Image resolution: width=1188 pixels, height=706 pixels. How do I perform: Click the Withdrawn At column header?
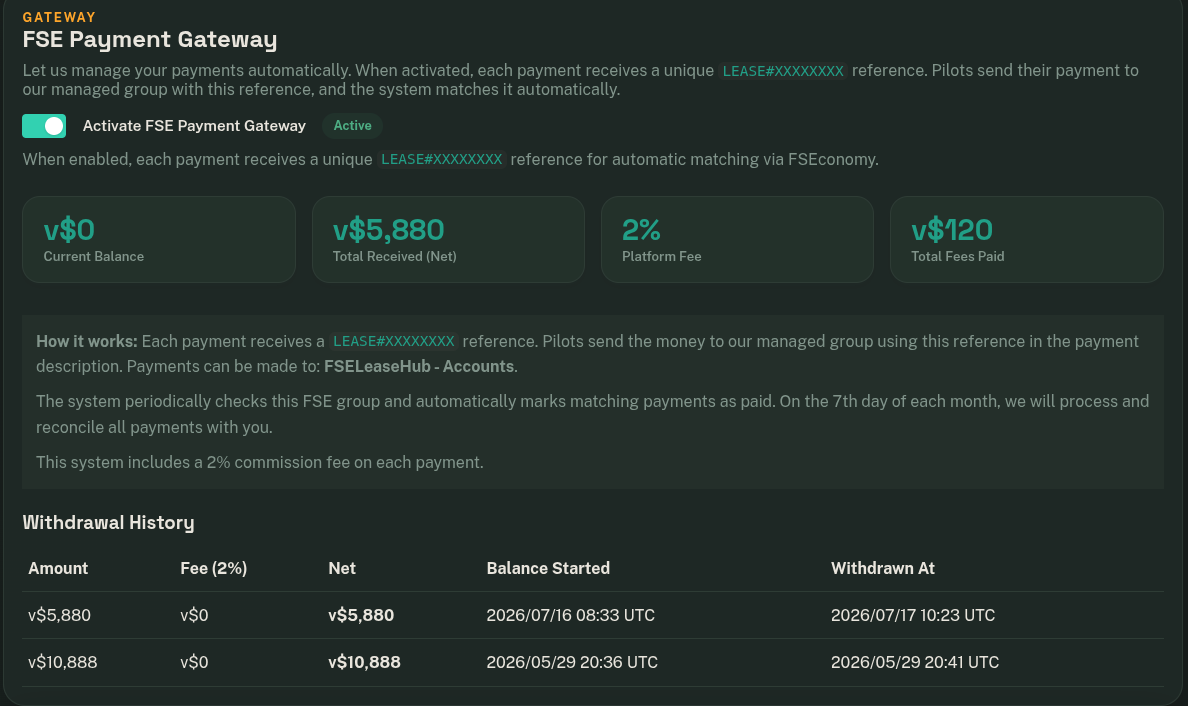coord(883,568)
